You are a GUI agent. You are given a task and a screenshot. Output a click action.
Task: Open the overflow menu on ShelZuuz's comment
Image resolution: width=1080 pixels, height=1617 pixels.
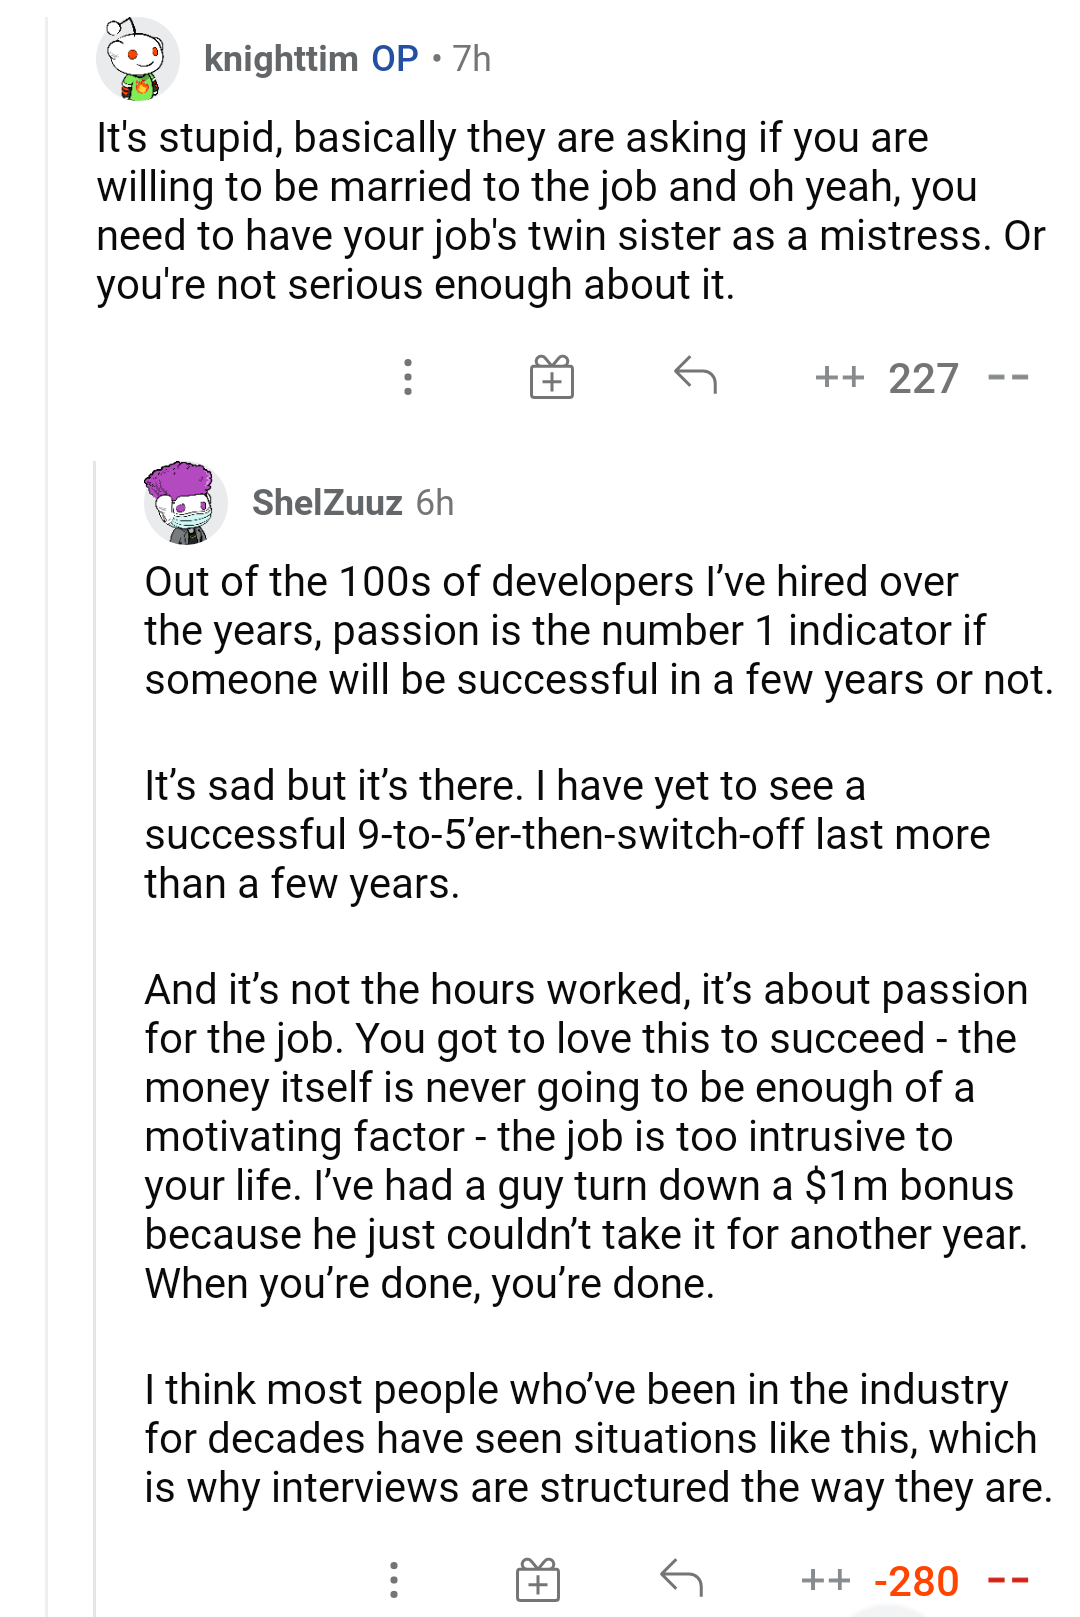pos(394,1580)
